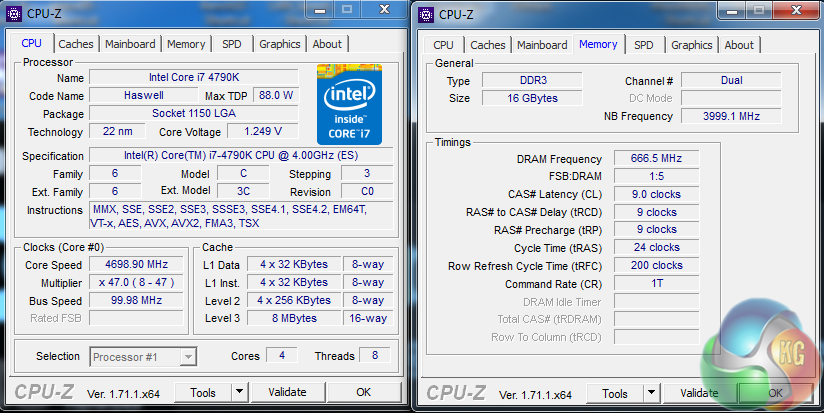Screen dimensions: 824x413
Task: Click Revision value 'C0'
Action: coord(367,191)
